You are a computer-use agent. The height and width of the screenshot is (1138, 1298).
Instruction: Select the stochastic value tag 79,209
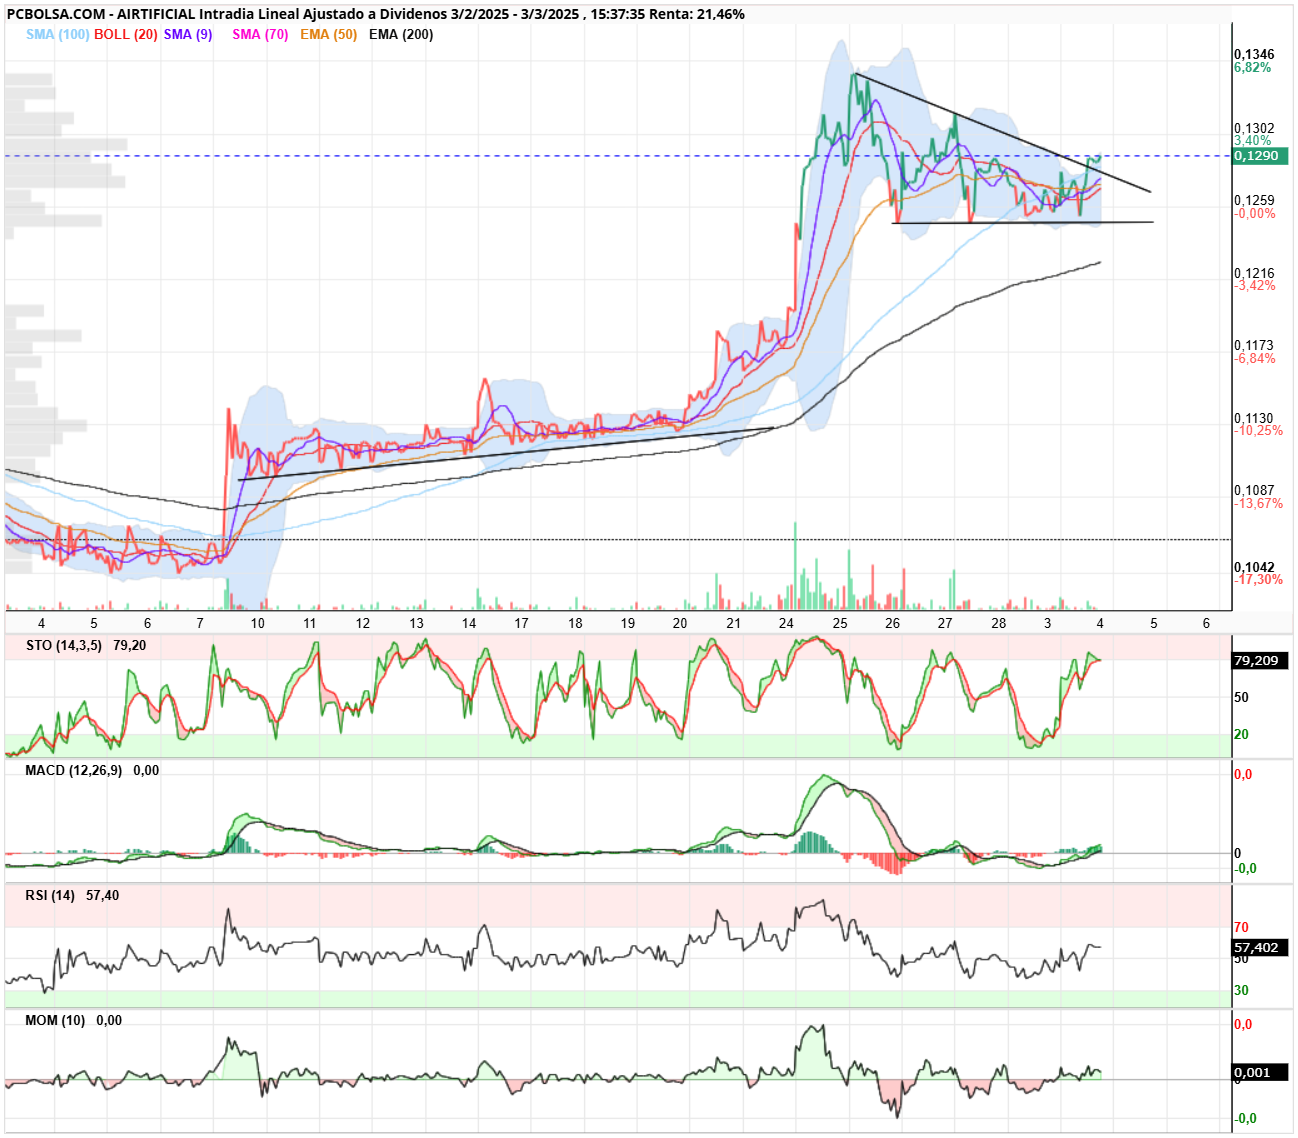[1260, 661]
